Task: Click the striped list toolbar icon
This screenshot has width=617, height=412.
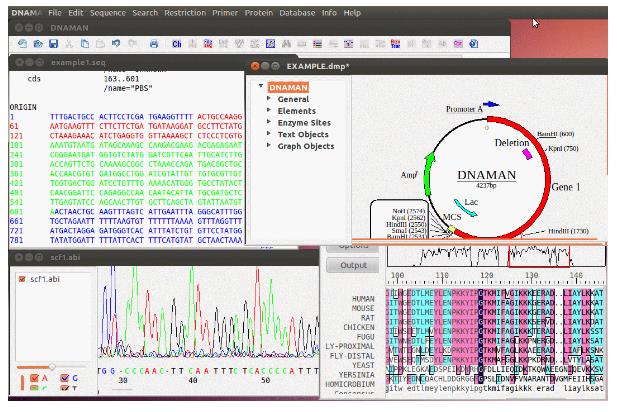Action: click(x=317, y=44)
